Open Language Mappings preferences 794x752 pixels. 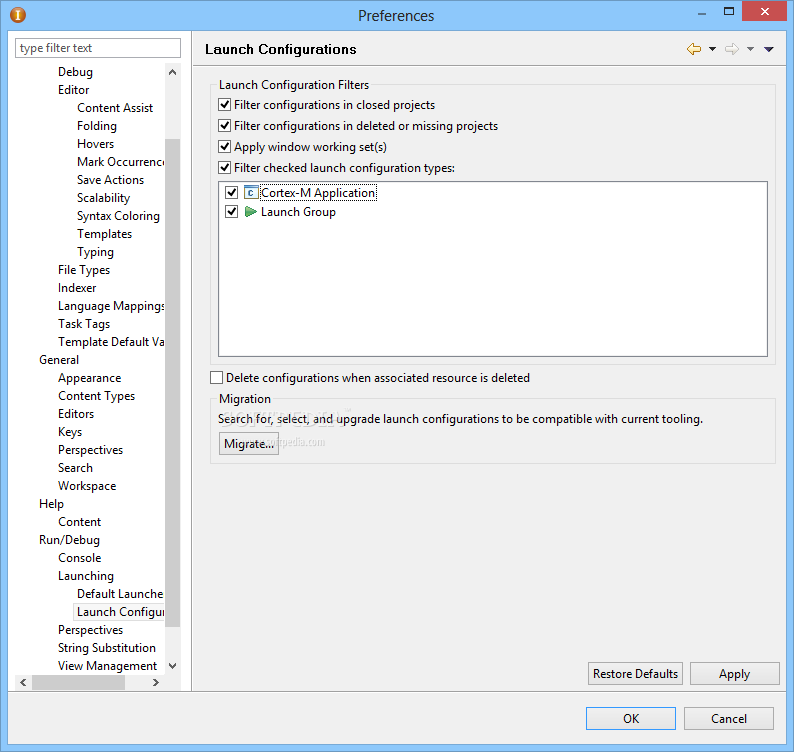[x=111, y=306]
